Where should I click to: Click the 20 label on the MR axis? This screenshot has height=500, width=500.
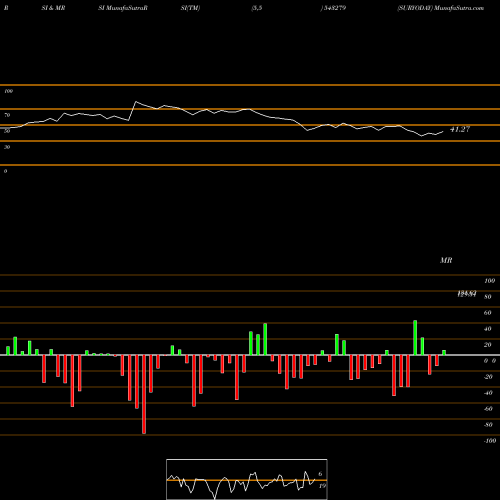(x=488, y=345)
